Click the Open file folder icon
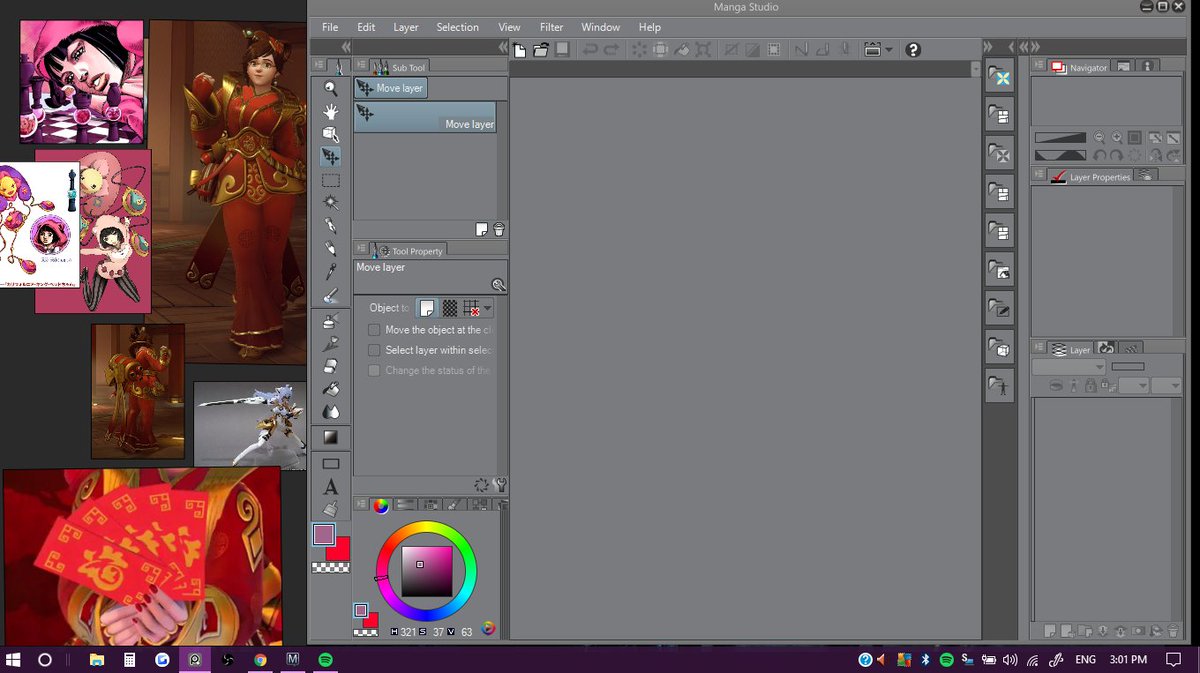 click(541, 49)
